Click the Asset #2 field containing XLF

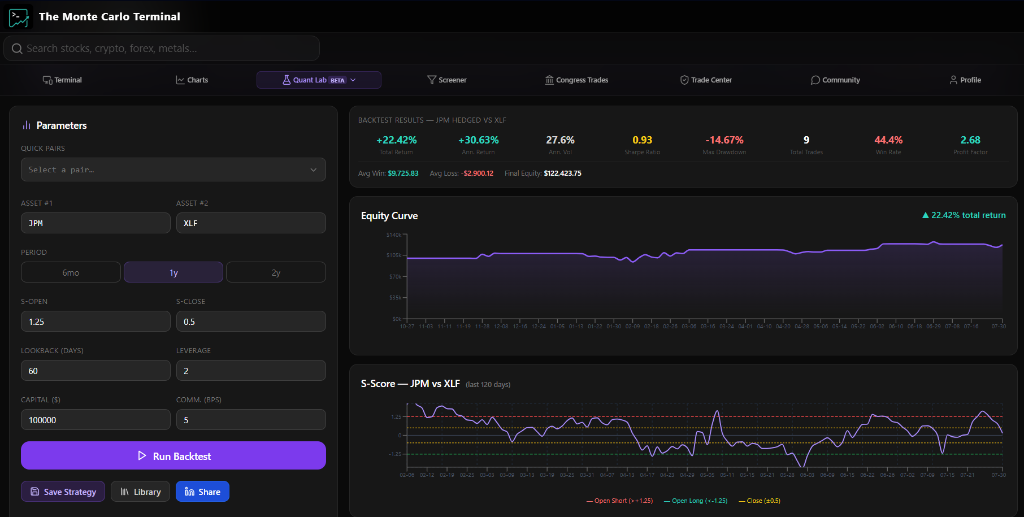[x=251, y=223]
